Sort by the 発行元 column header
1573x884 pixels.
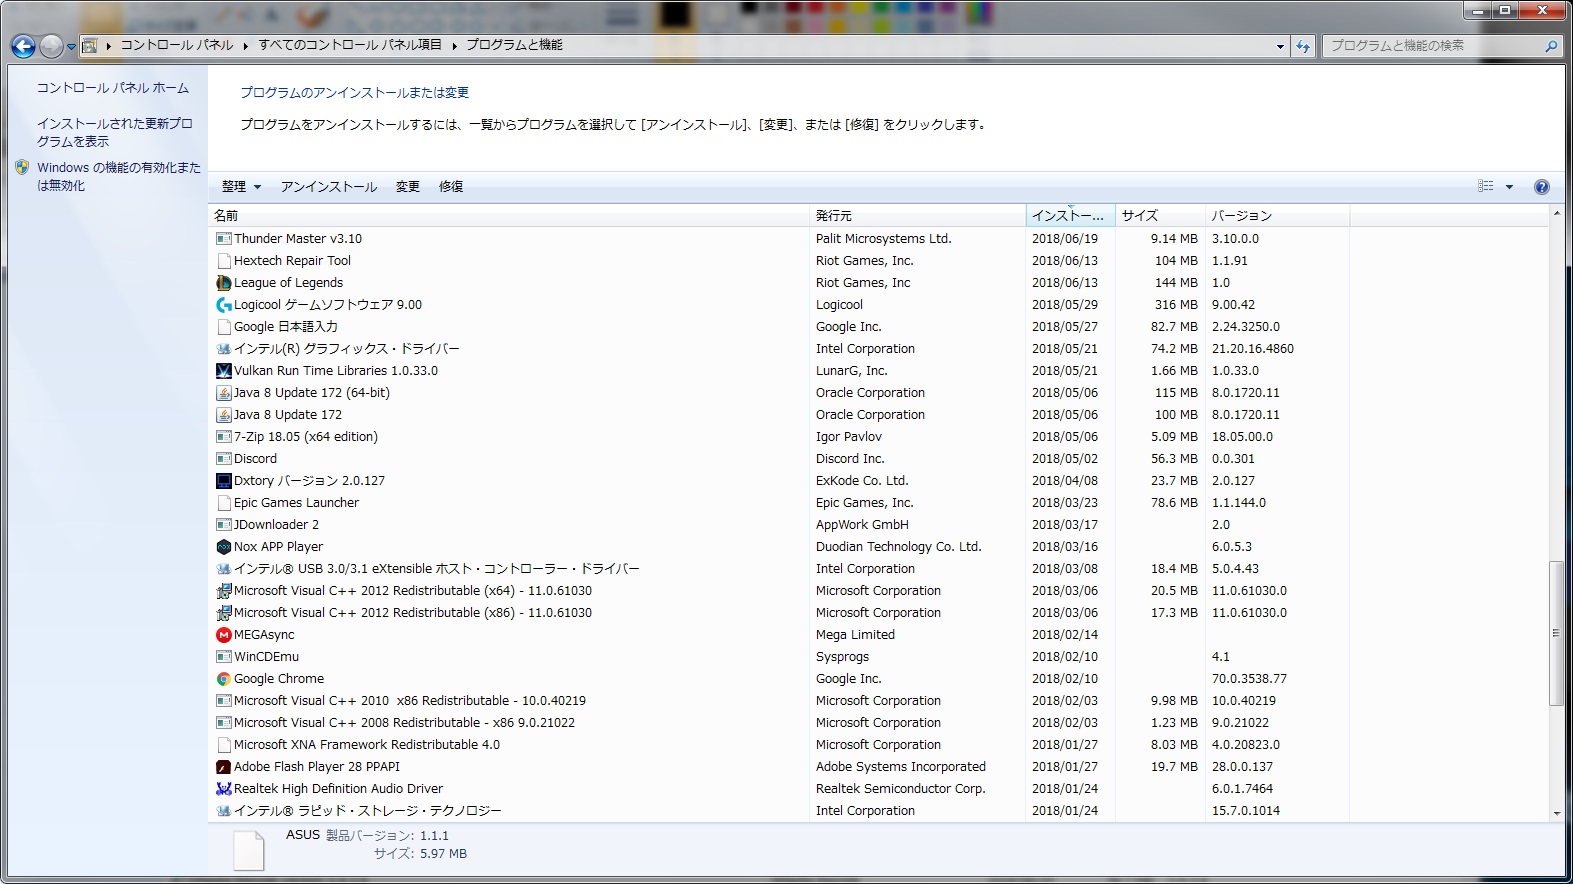(833, 216)
